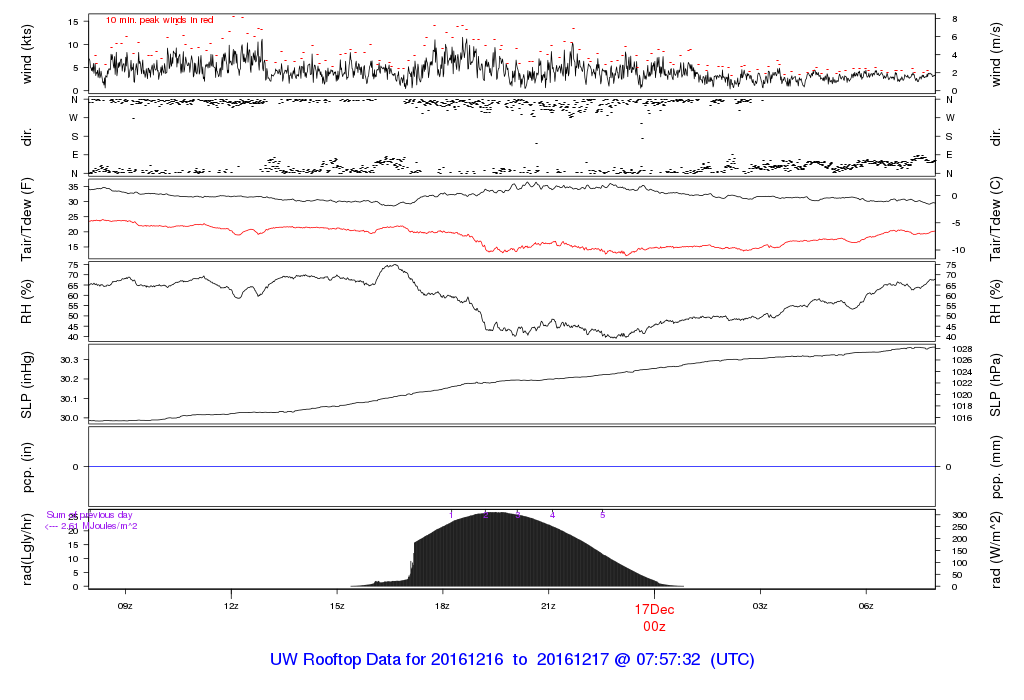Click the 09z time axis label
Screen dimensions: 1024x700
(x=125, y=606)
